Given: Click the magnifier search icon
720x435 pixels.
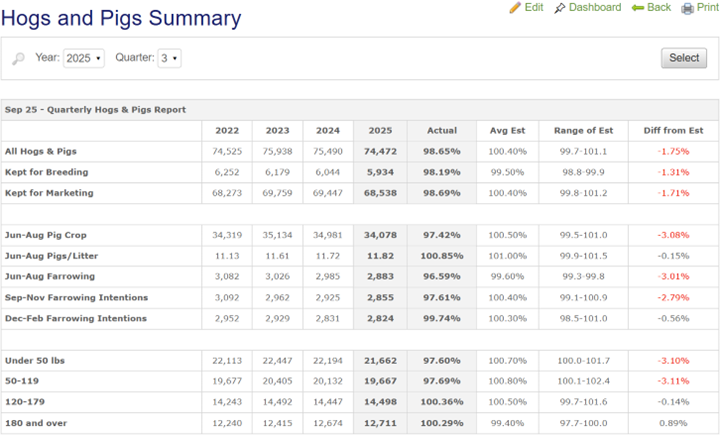Looking at the screenshot, I should coord(18,59).
